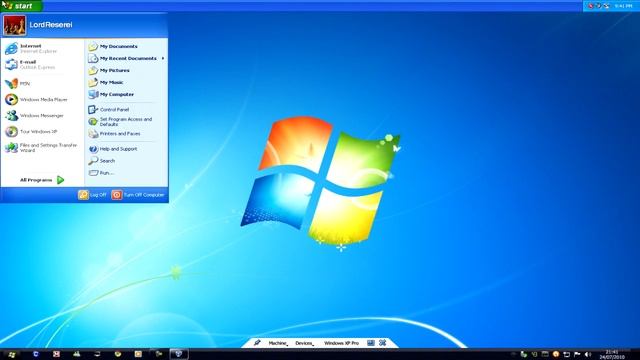
Task: Click the close icon on VM toolbar
Action: (382, 343)
